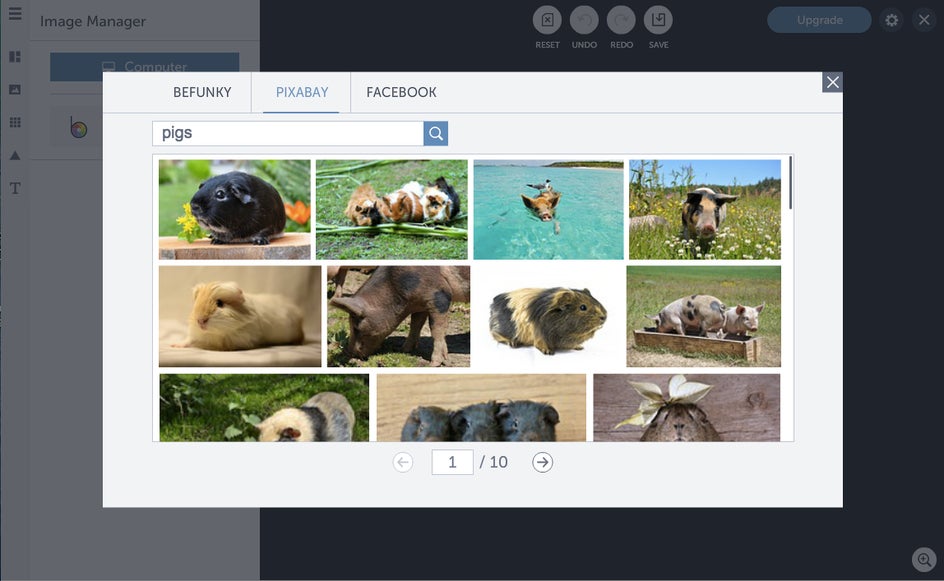Select the pig in flower meadow thumbnail
Viewport: 944px width, 581px height.
click(x=705, y=210)
